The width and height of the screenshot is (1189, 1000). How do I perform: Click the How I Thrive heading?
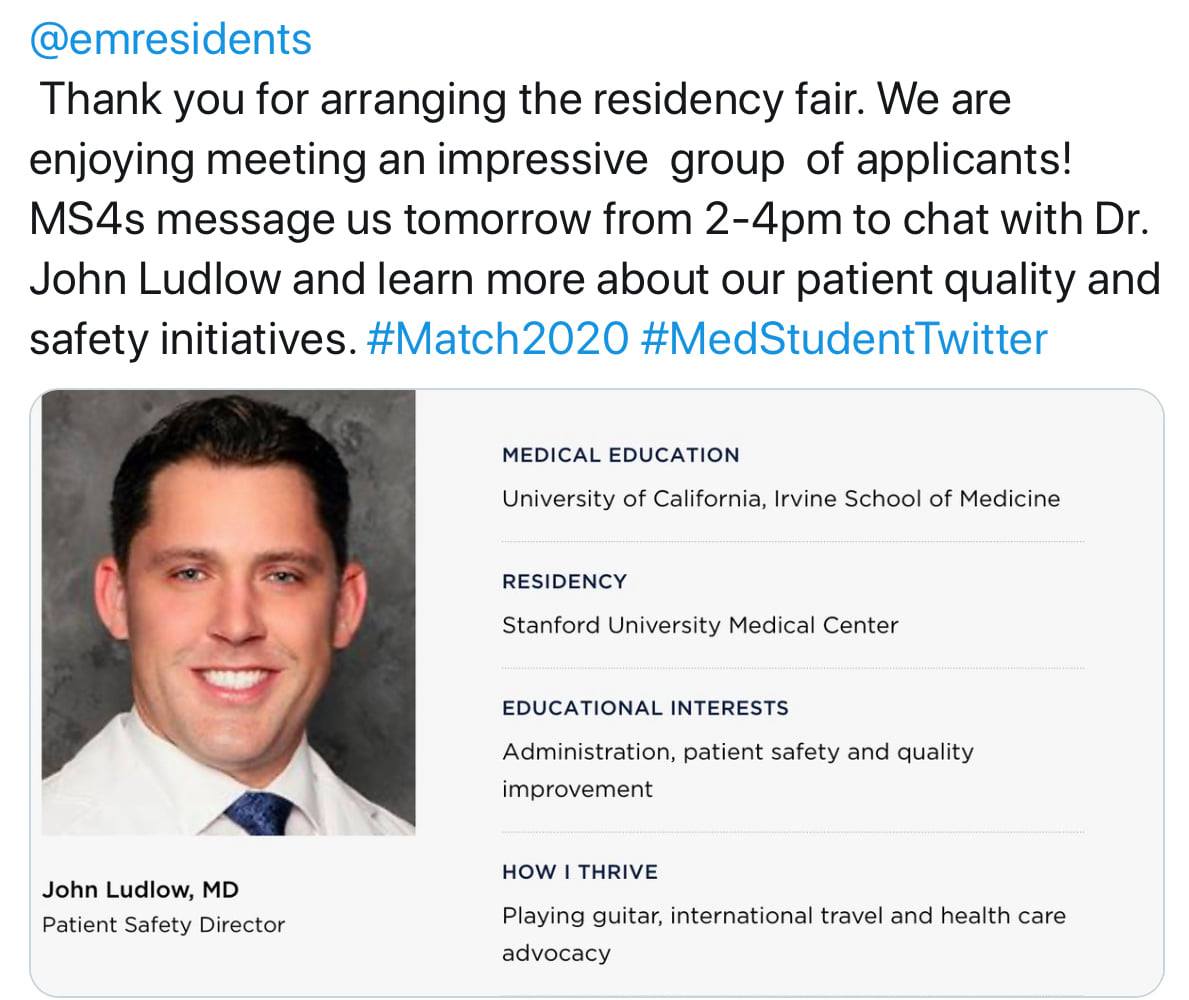coord(580,872)
